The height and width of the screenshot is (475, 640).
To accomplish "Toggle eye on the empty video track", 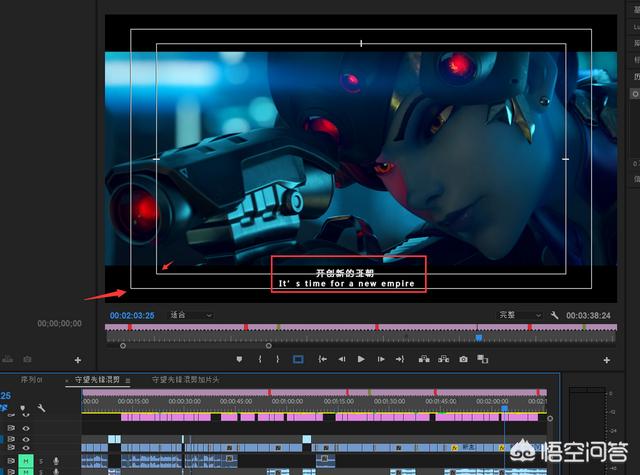I will click(x=26, y=428).
